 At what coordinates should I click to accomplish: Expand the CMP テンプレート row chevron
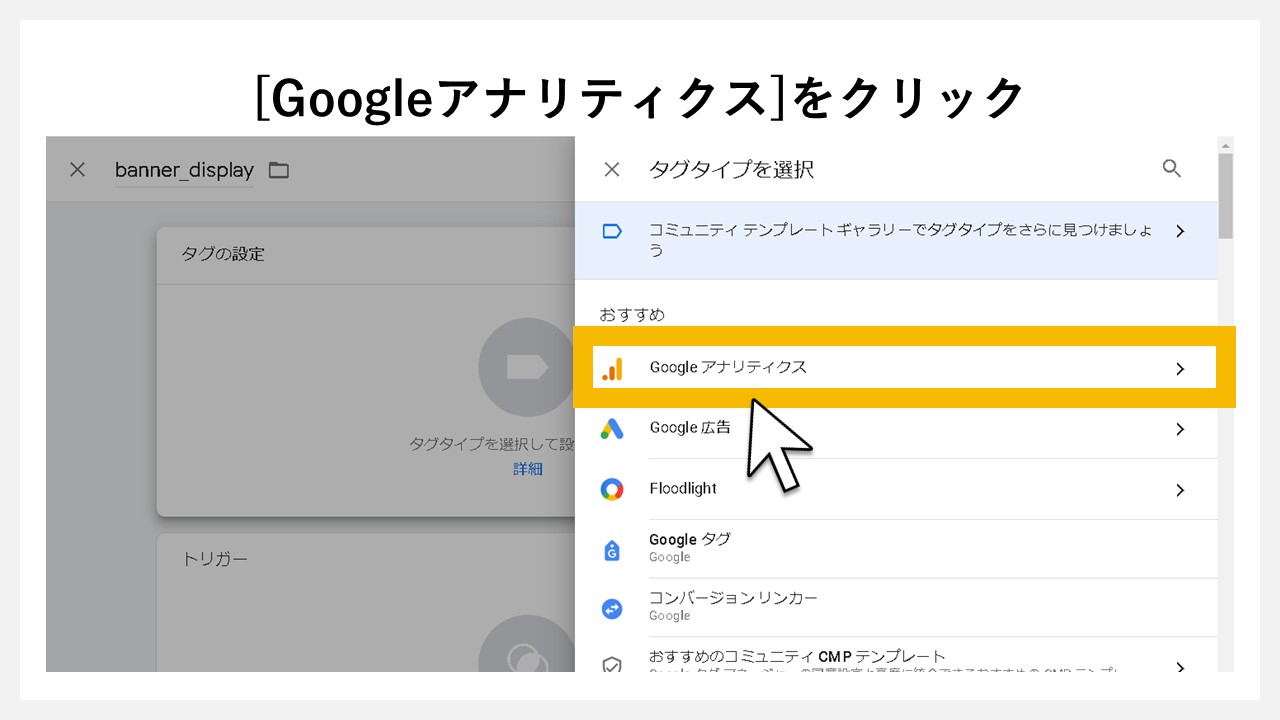(1180, 665)
